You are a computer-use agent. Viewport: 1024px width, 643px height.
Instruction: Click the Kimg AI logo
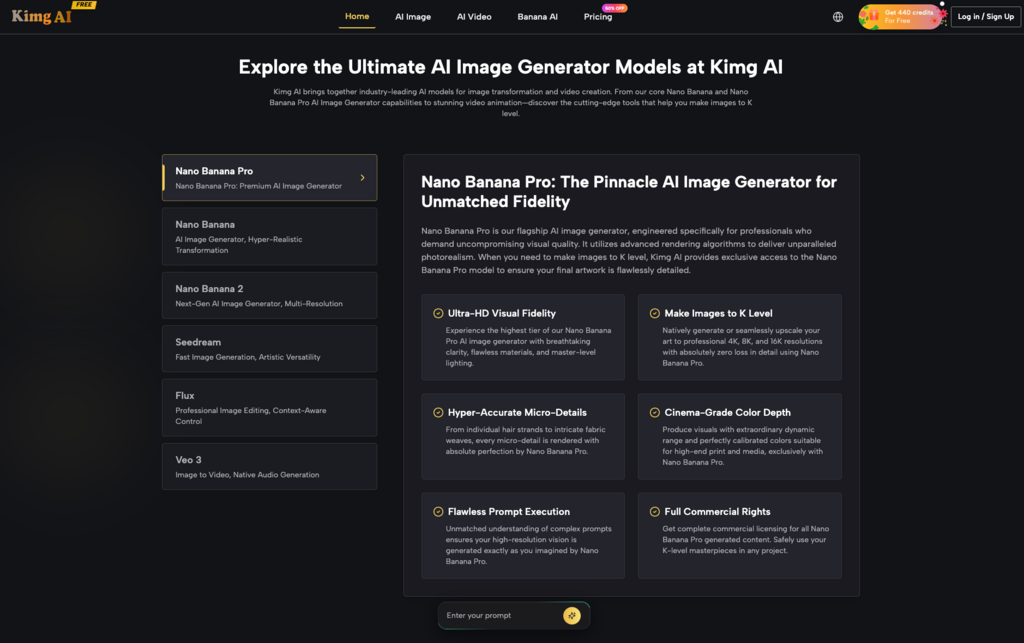[x=42, y=16]
